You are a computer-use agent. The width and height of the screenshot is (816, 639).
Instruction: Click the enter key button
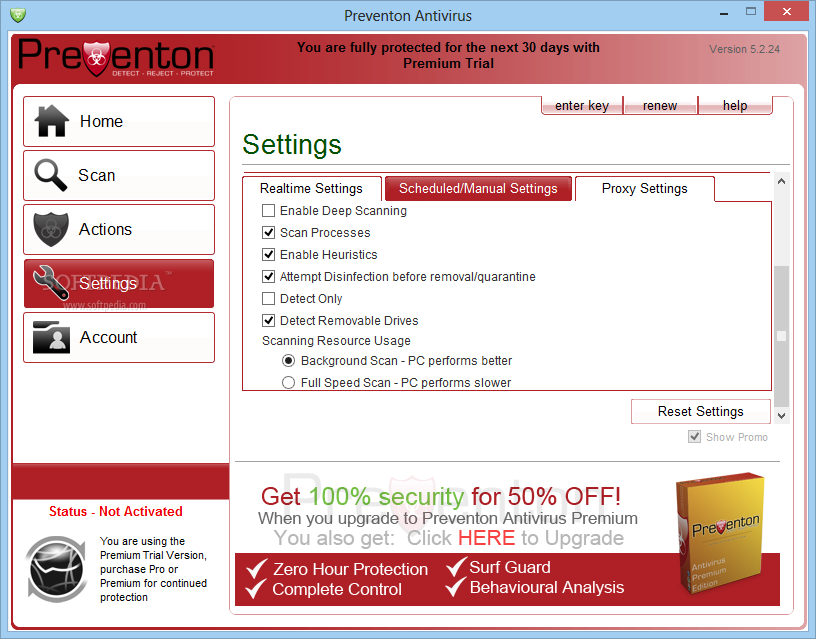582,106
